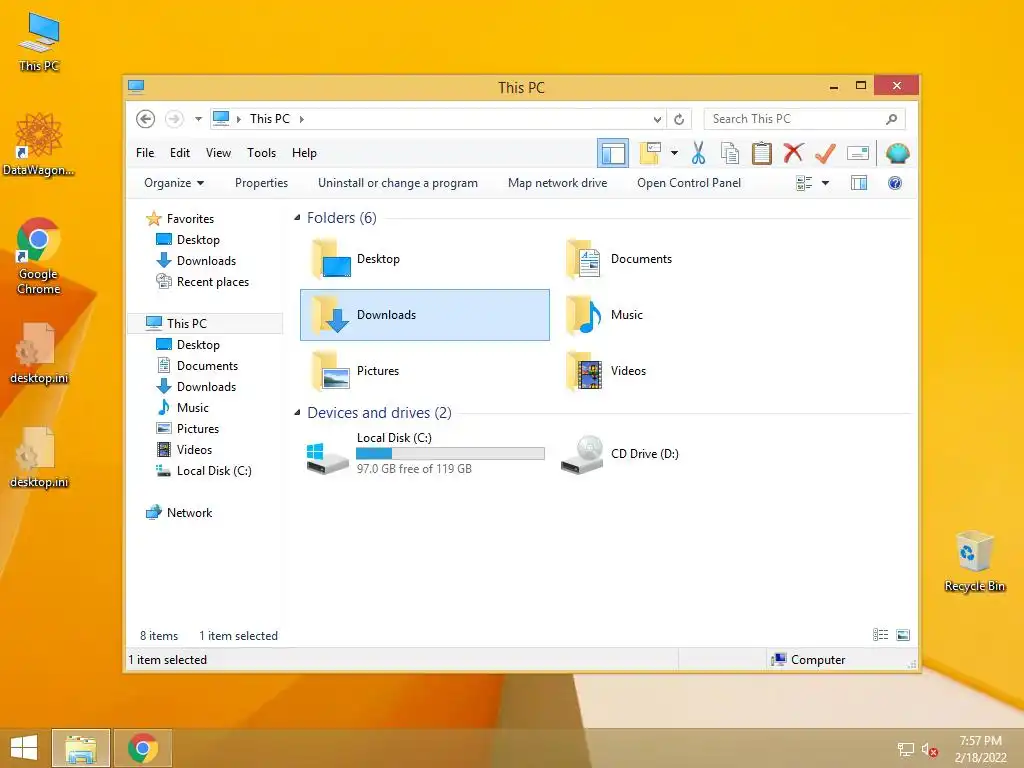The image size is (1024, 768).
Task: Collapse the Folders (6) group
Action: 297,217
